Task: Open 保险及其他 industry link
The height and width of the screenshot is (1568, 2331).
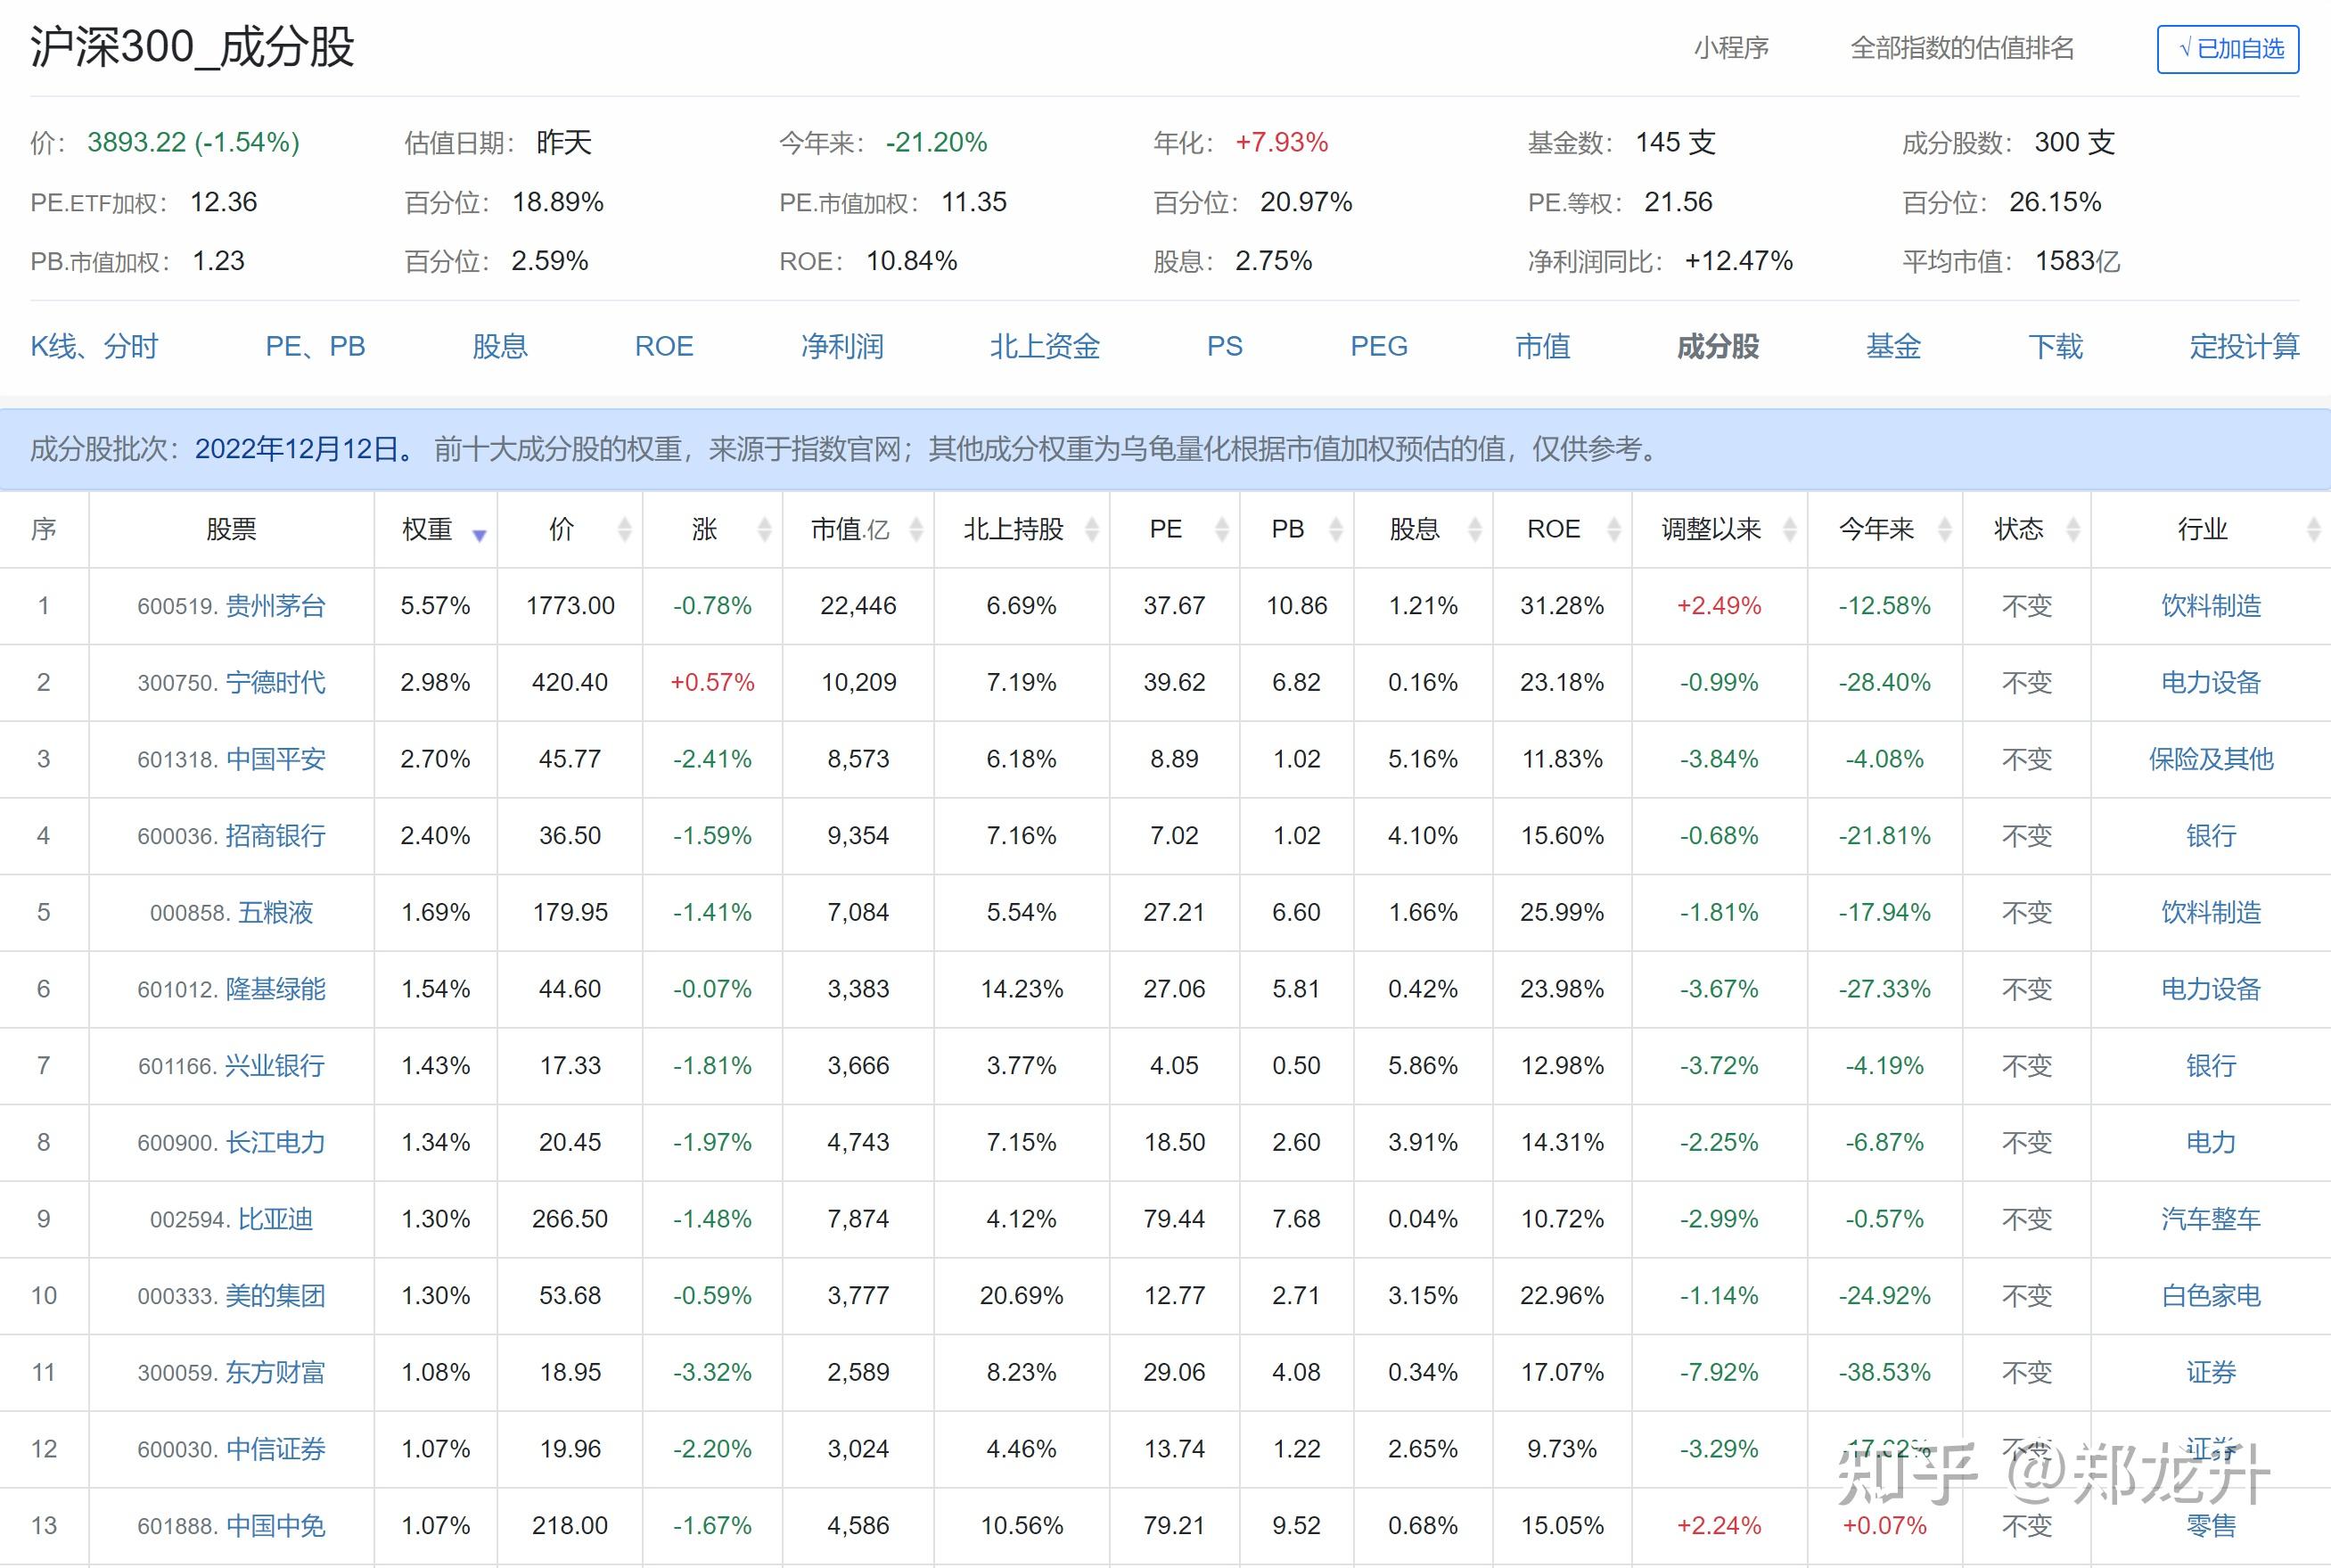Action: point(2211,759)
